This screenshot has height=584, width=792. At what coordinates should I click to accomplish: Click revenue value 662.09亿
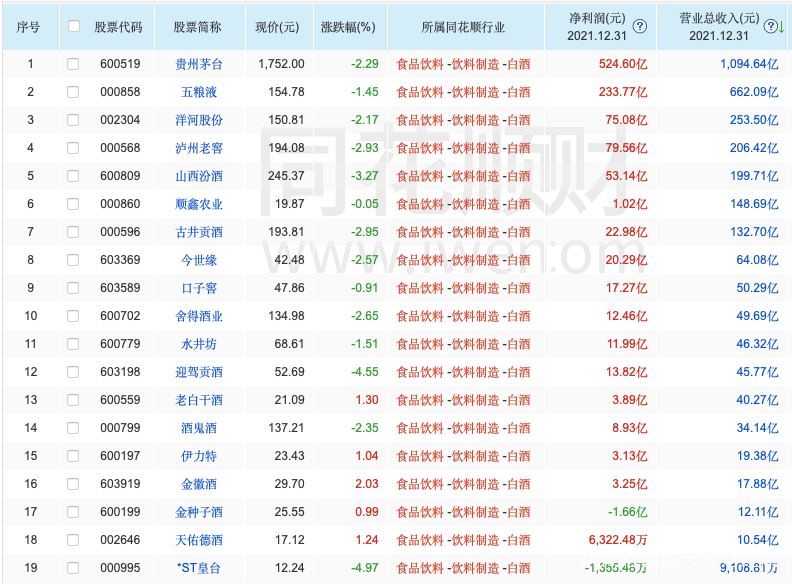tap(754, 92)
